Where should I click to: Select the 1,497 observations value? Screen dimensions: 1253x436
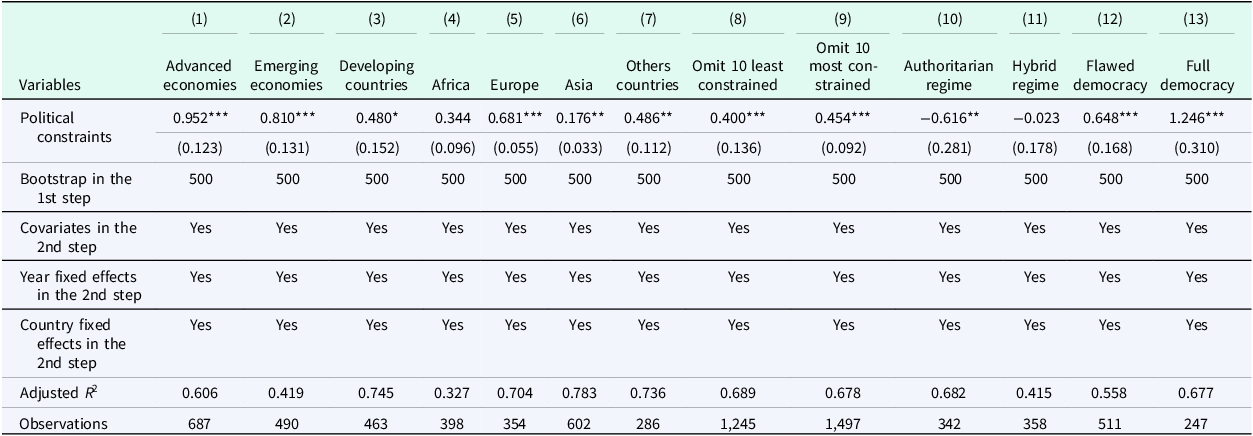844,424
